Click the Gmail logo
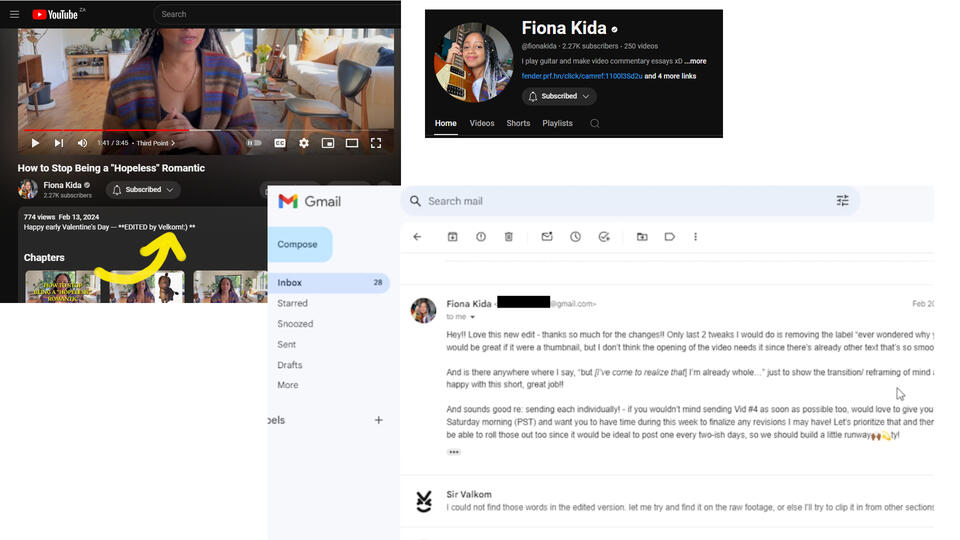The height and width of the screenshot is (540, 960). (309, 201)
